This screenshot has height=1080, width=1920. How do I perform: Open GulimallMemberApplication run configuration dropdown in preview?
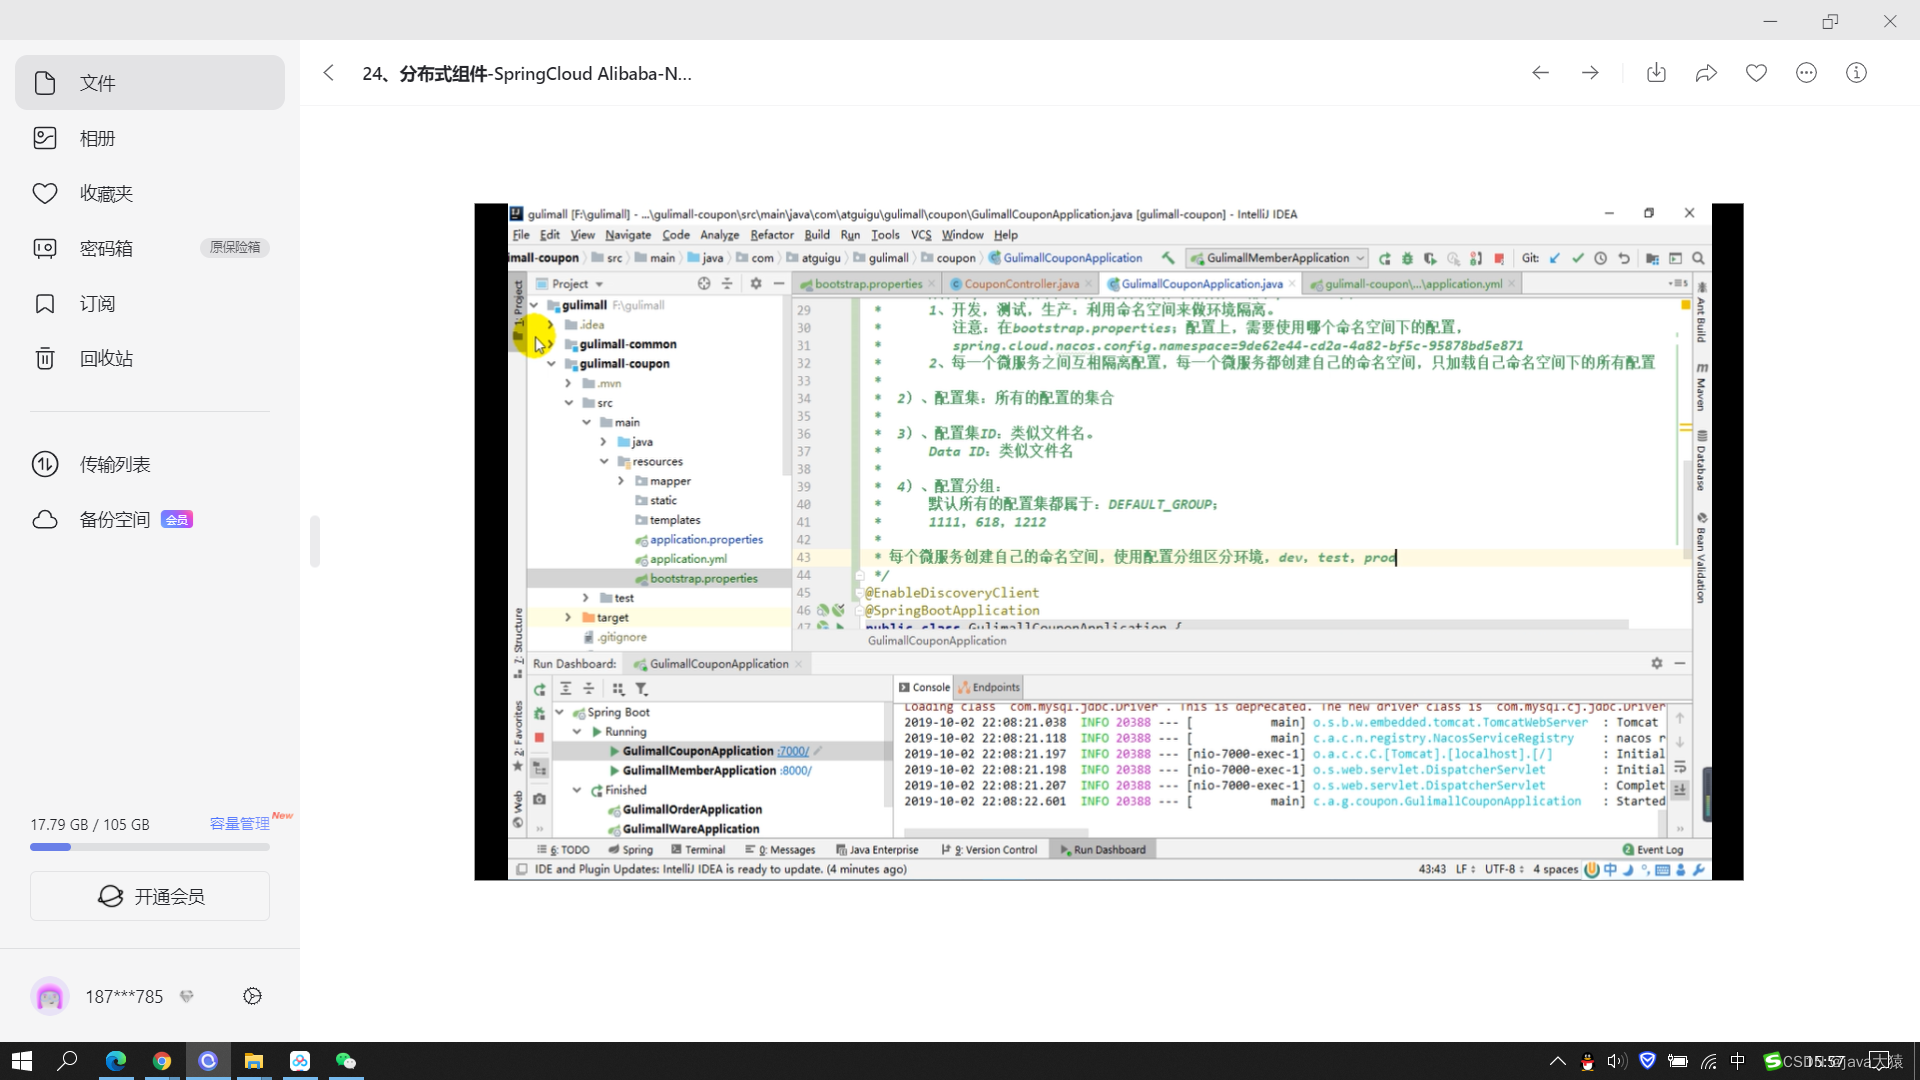(1277, 258)
